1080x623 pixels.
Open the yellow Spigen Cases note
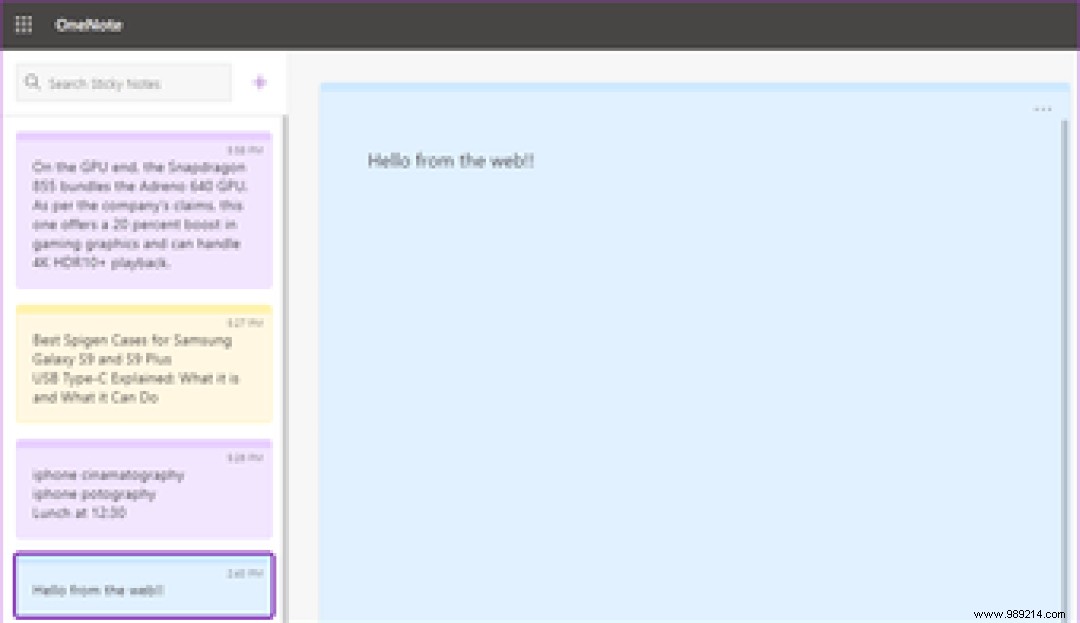point(144,363)
